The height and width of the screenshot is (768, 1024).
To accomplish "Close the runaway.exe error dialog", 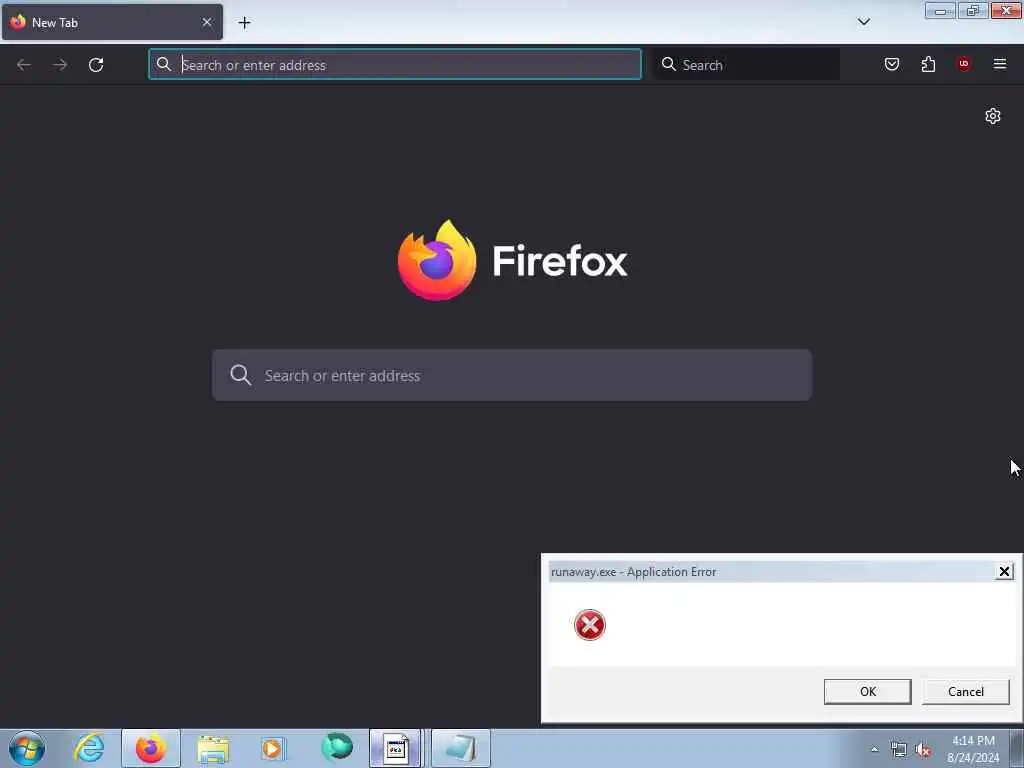I will tap(1004, 572).
